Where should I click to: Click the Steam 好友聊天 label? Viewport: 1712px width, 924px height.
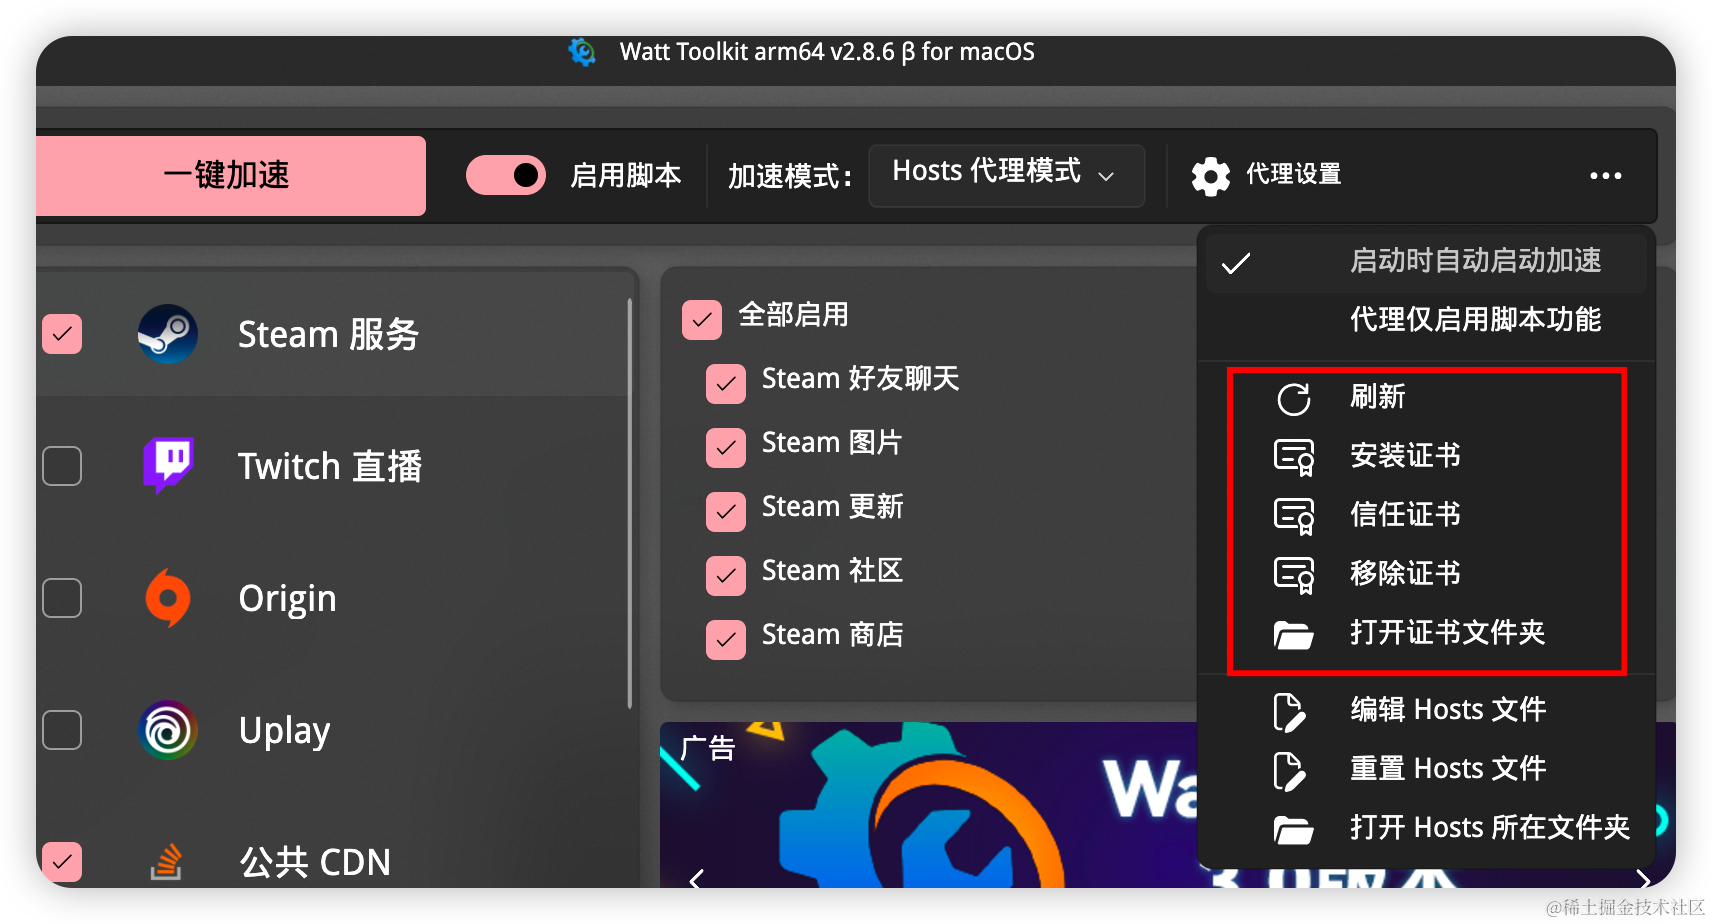(x=861, y=379)
